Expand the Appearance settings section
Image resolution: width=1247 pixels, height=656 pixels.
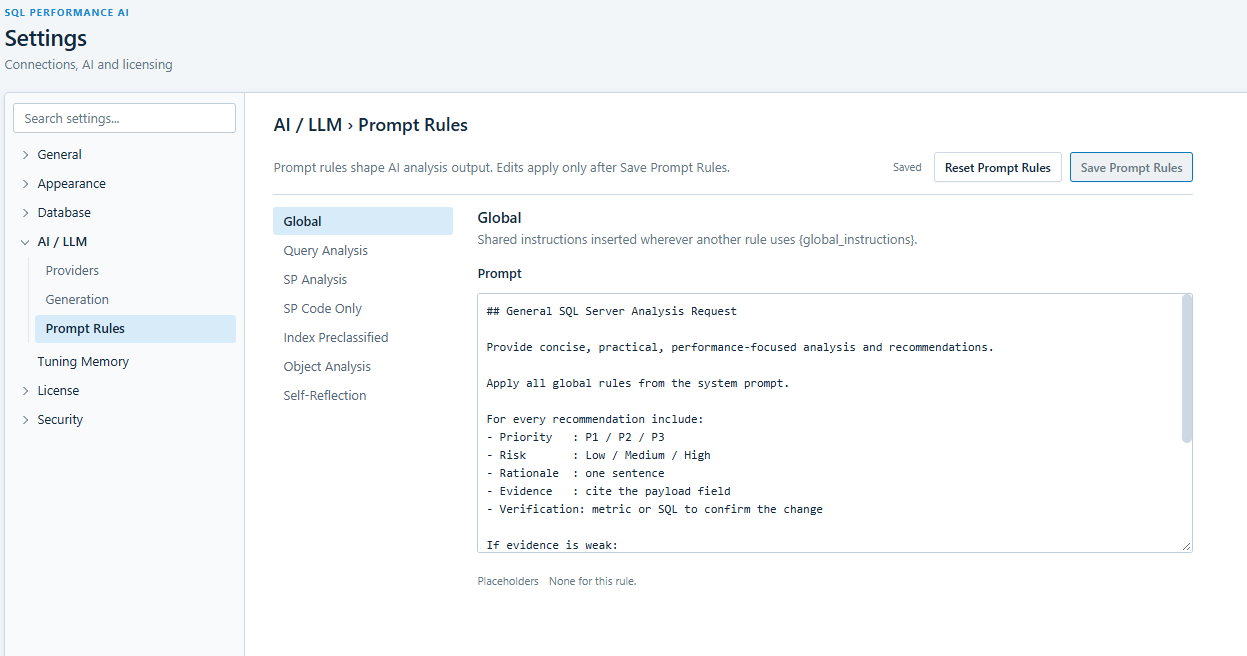[x=26, y=184]
